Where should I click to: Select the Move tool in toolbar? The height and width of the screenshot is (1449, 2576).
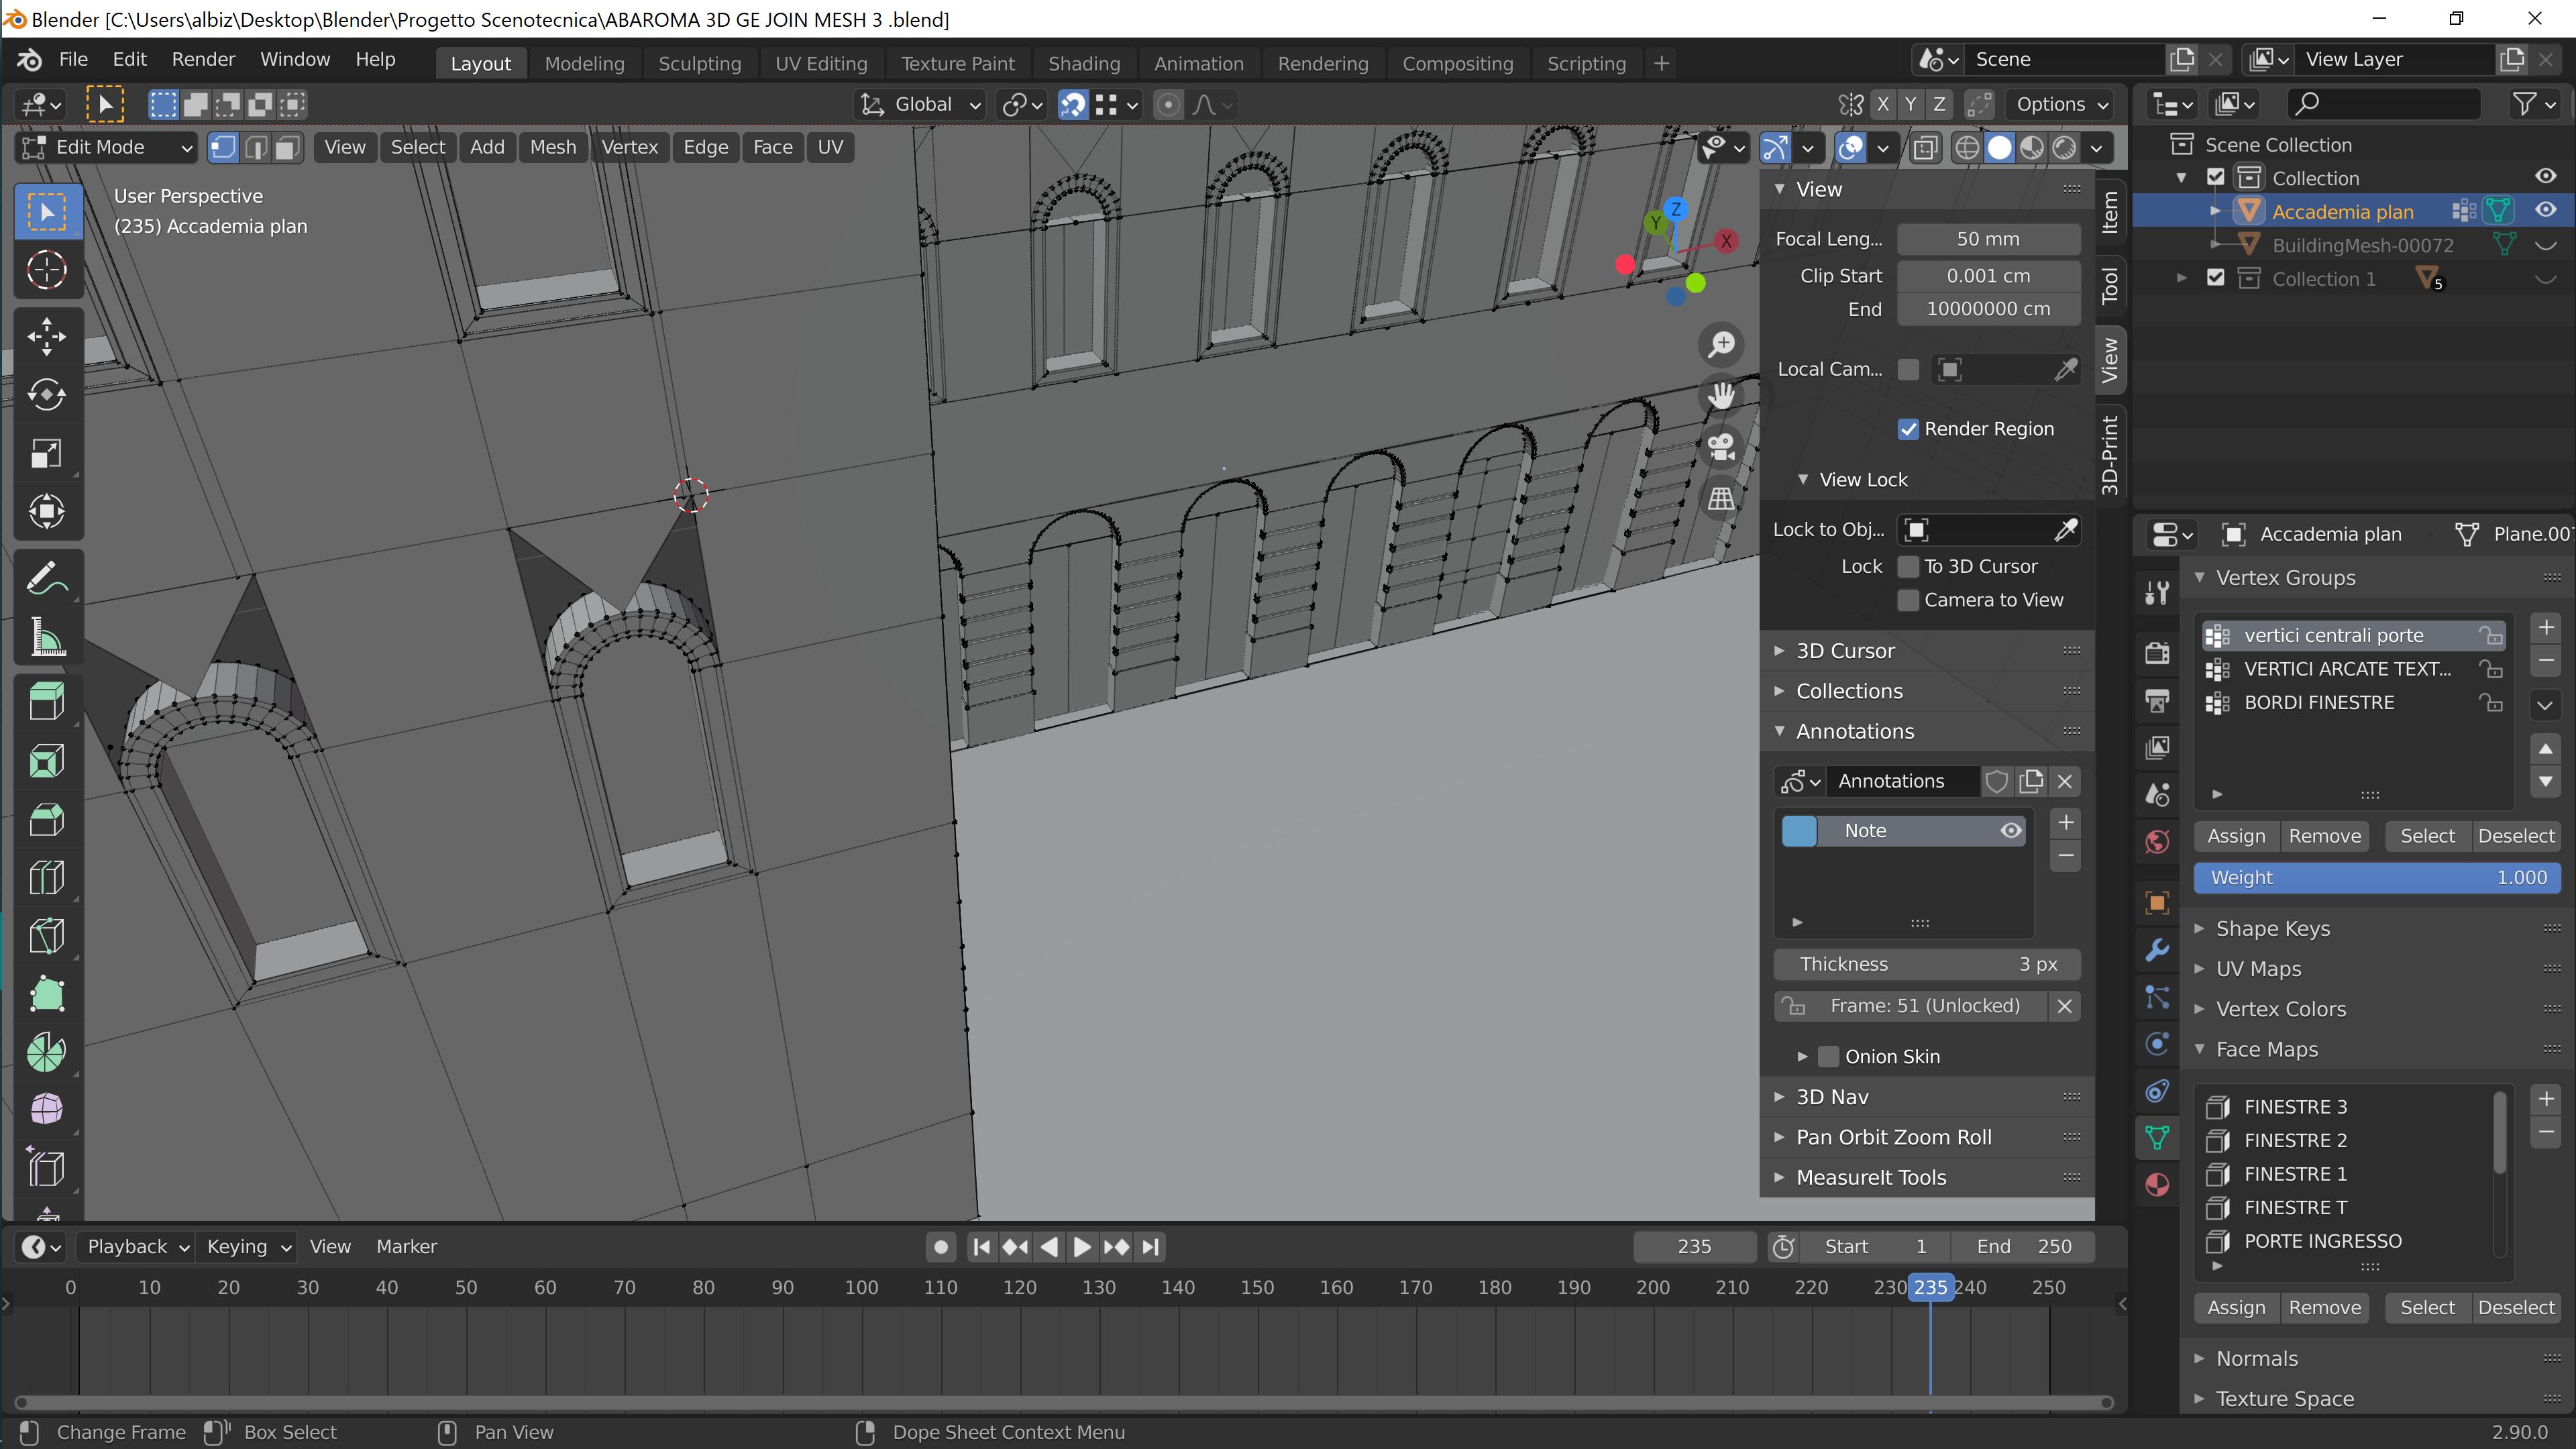tap(47, 336)
